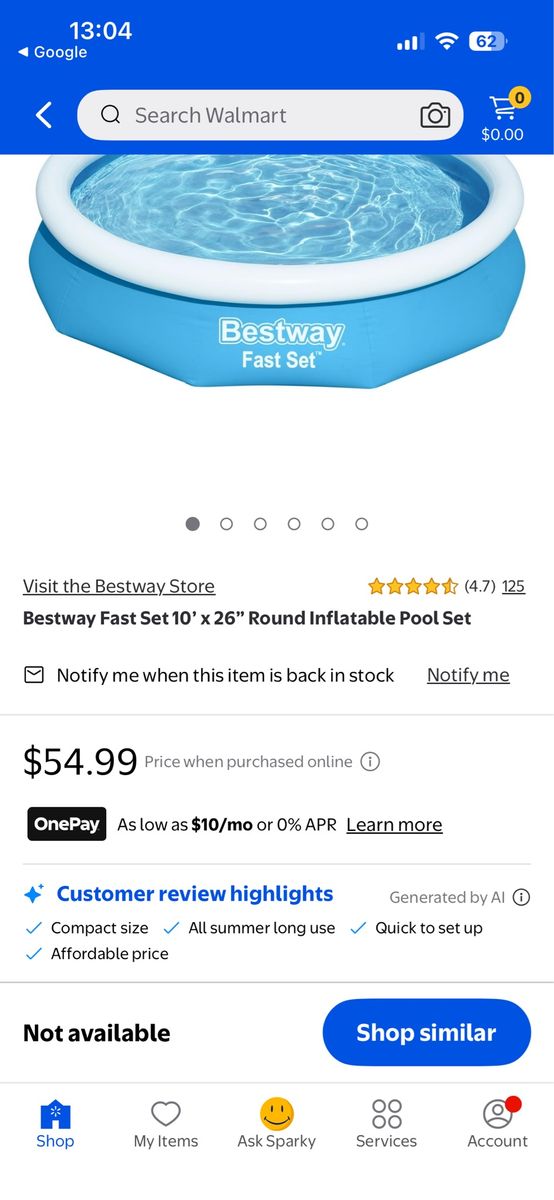Viewport: 554px width, 1200px height.
Task: Select the last image carousel dot
Action: (x=362, y=524)
